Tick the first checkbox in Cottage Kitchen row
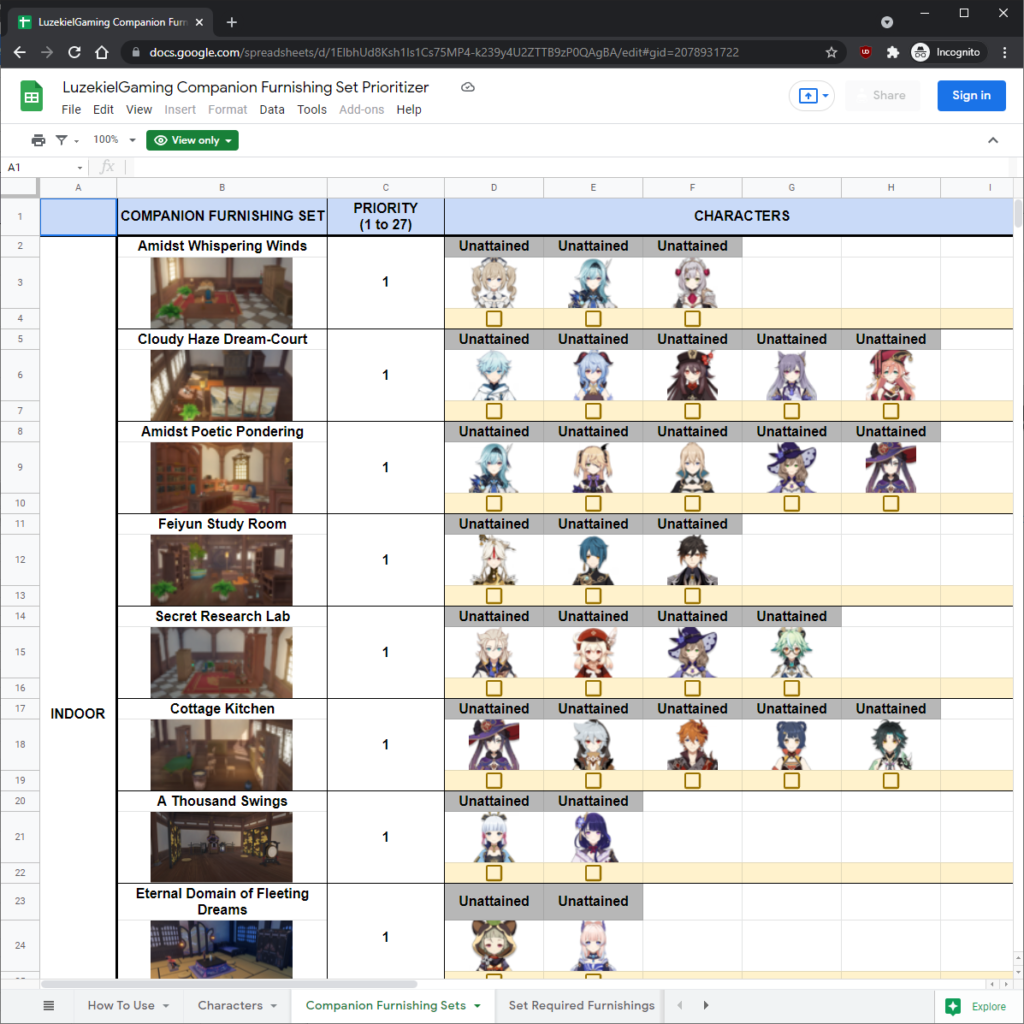 pos(493,780)
